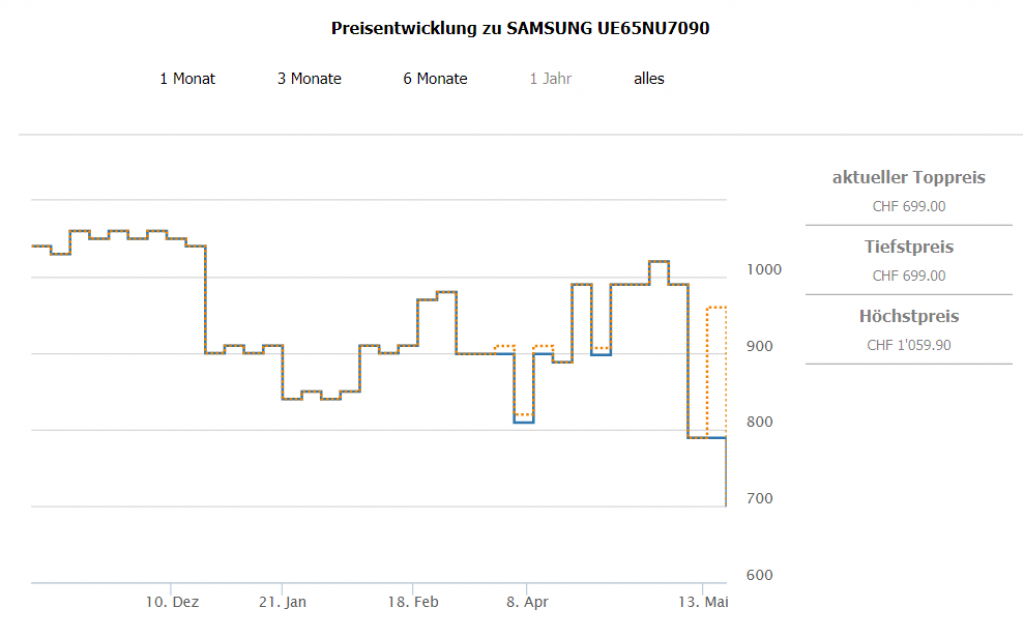
Task: Click the blue line dip near 8. Apr
Action: click(524, 422)
